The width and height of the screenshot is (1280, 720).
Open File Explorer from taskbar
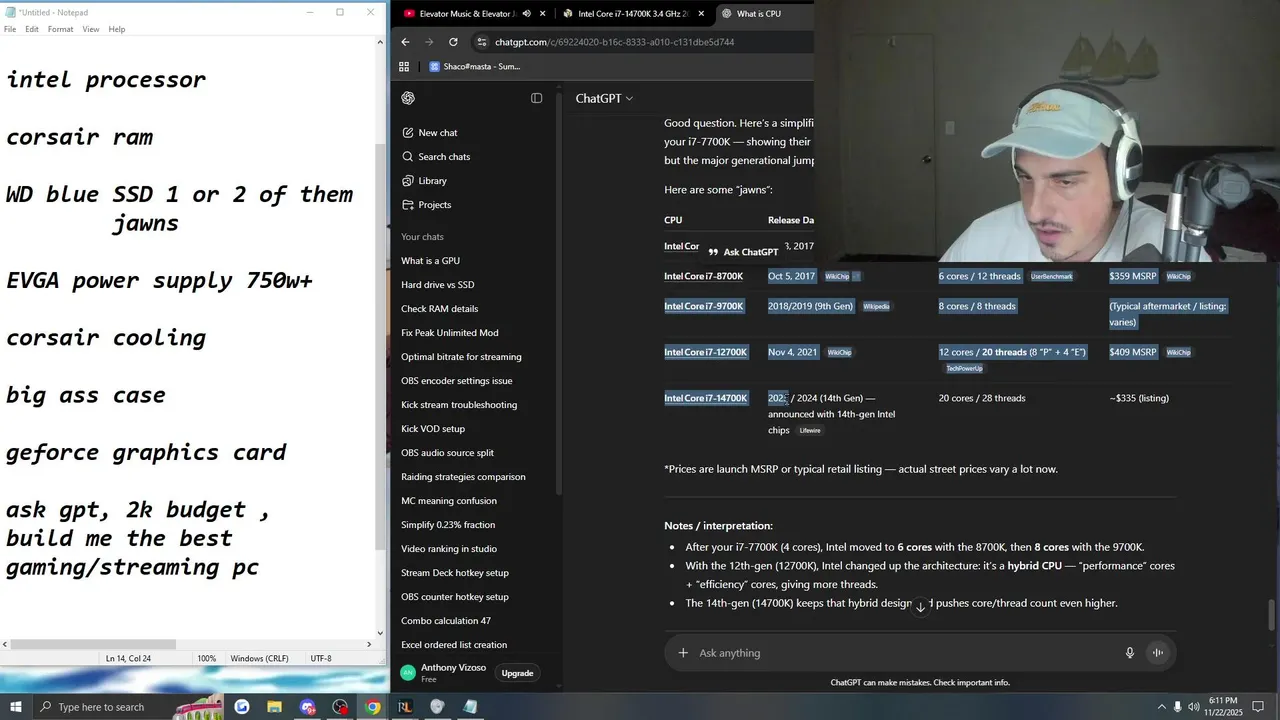coord(274,707)
